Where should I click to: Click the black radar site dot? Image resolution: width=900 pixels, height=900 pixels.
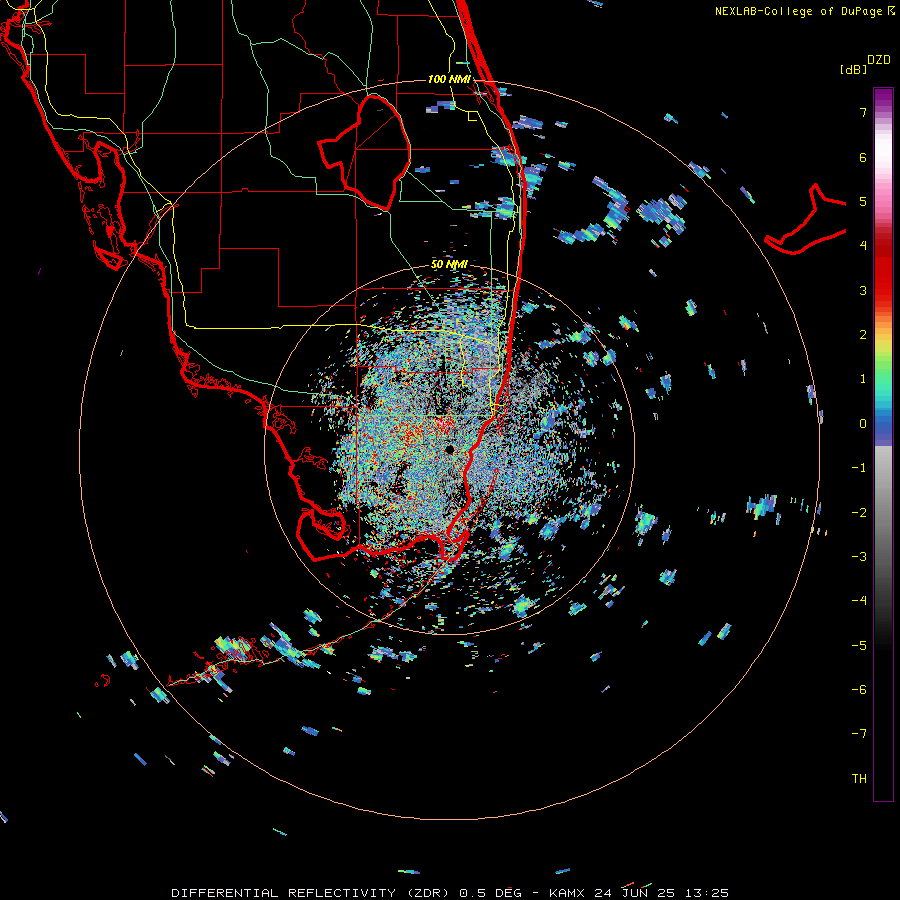pos(449,449)
